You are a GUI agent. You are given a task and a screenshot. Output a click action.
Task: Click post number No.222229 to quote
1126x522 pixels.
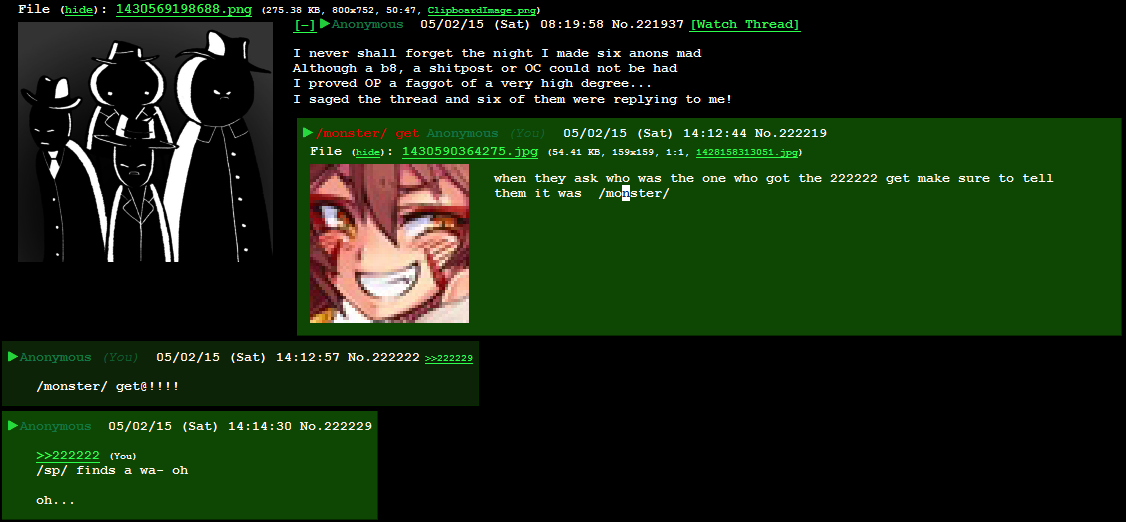pyautogui.click(x=335, y=426)
